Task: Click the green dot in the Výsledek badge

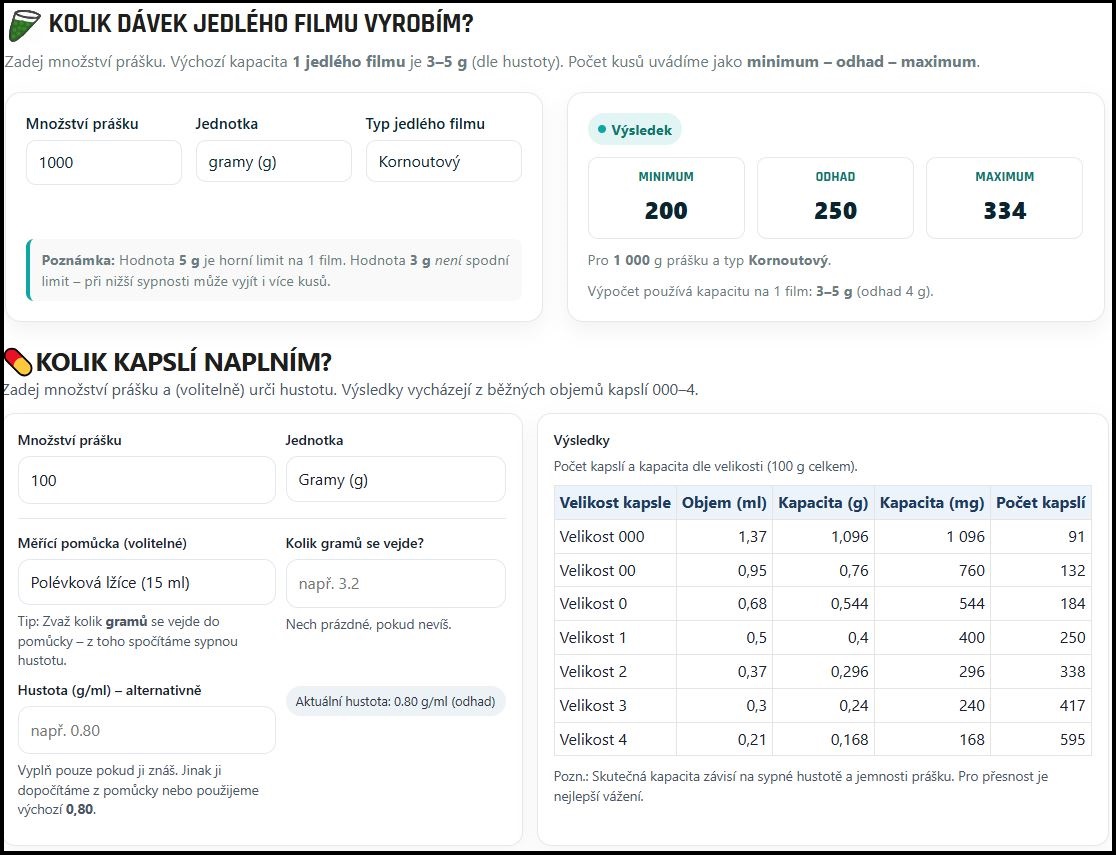Action: pyautogui.click(x=602, y=129)
